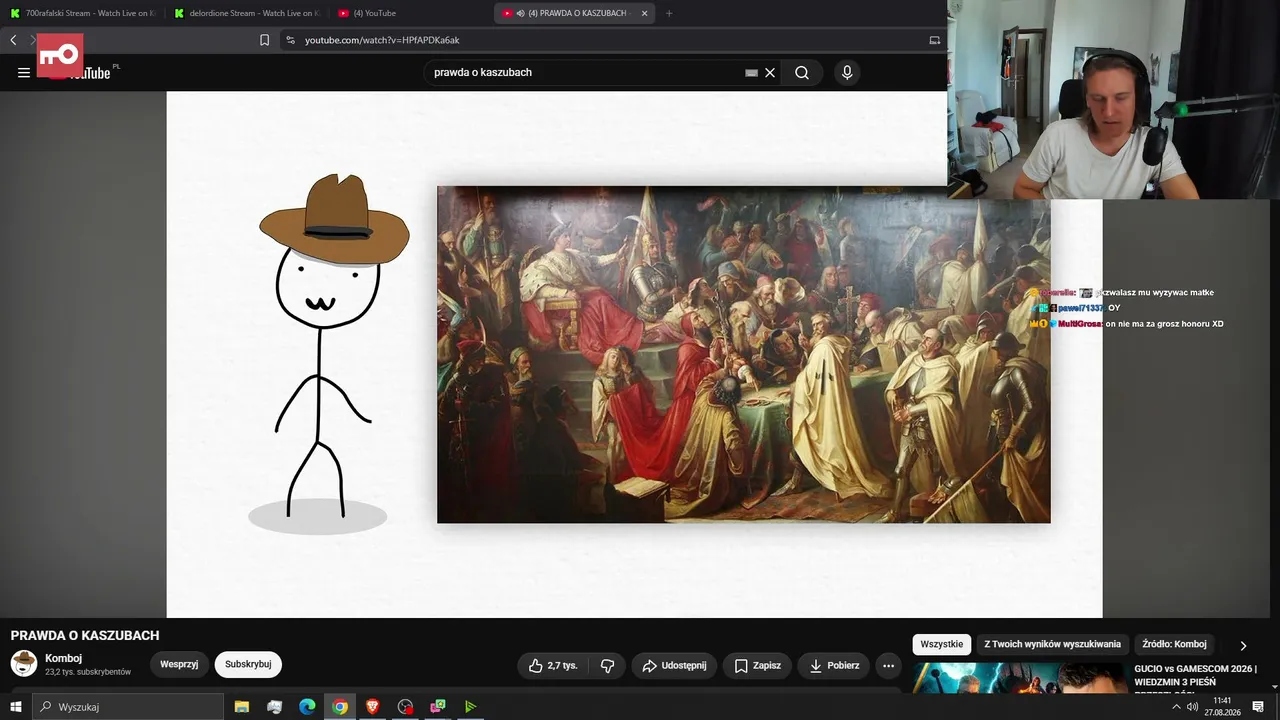Image resolution: width=1280 pixels, height=720 pixels.
Task: Open the Windows Start menu
Action: (16, 707)
